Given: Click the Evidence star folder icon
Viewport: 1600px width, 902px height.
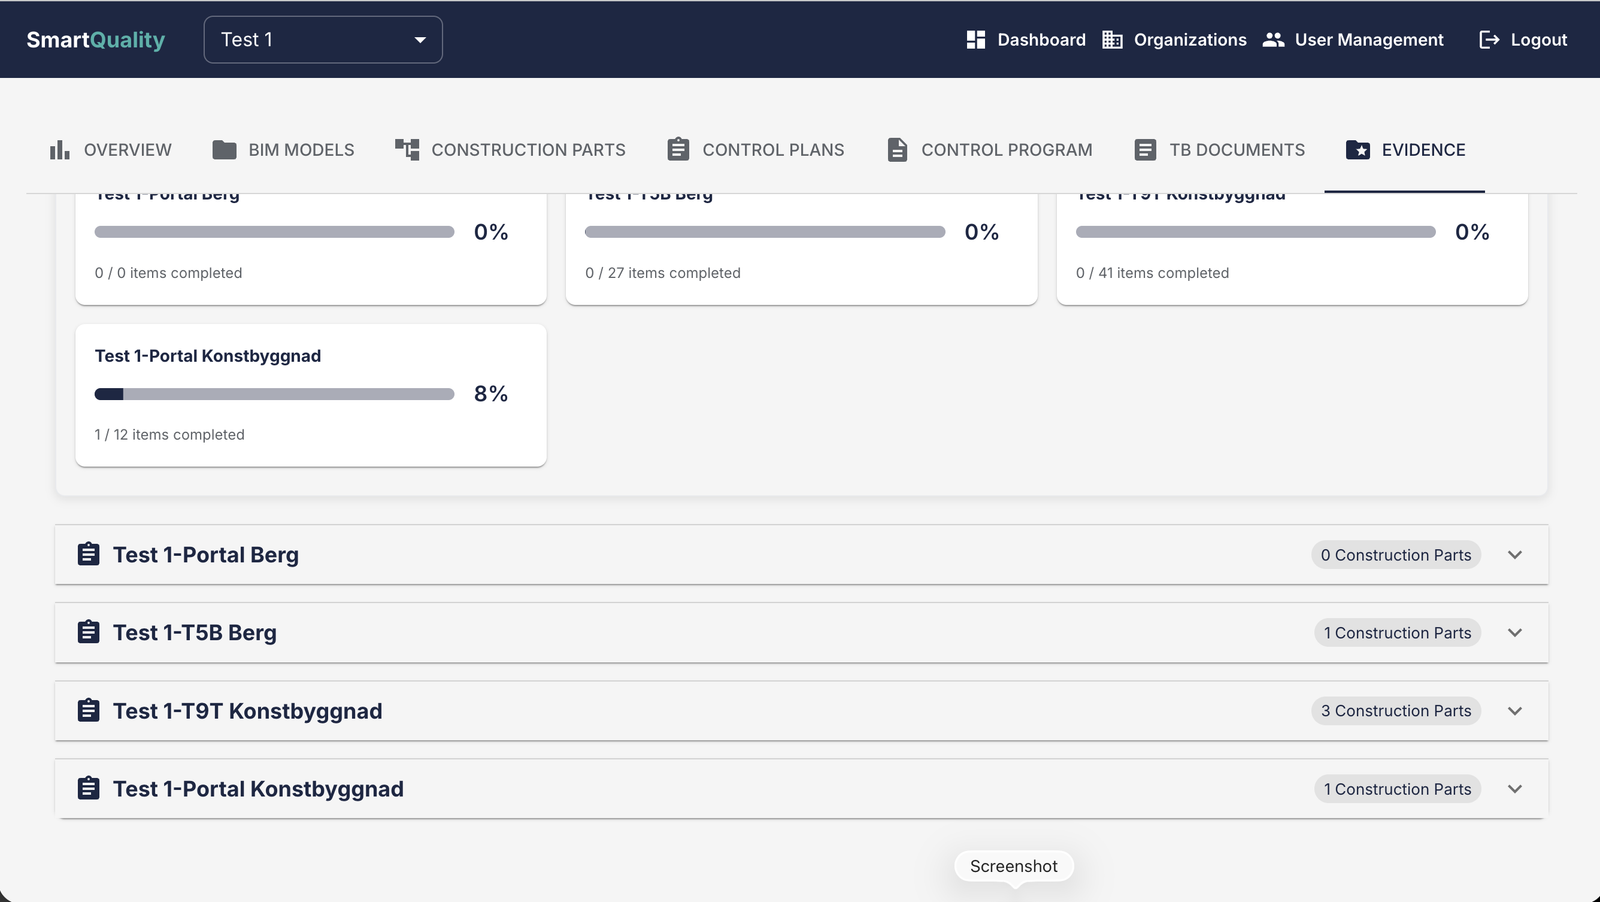Looking at the screenshot, I should point(1358,150).
